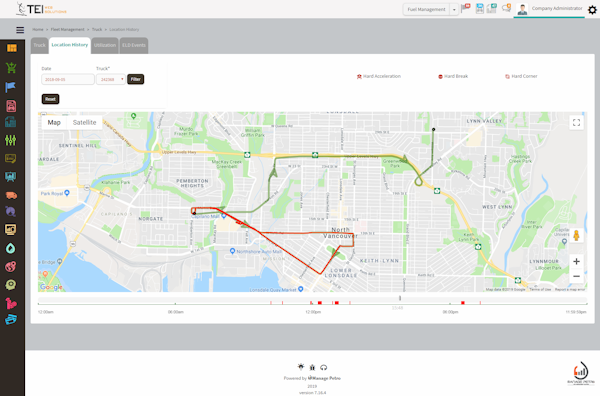The height and width of the screenshot is (396, 600).
Task: Open the green shopping cart sidebar icon
Action: point(11,68)
